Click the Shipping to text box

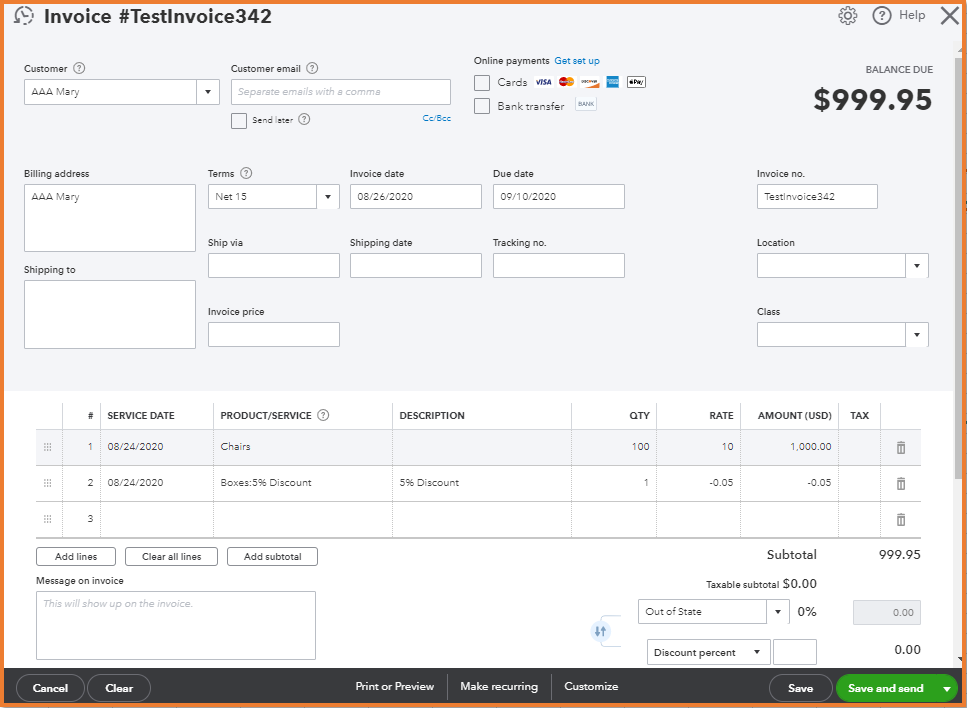click(110, 315)
